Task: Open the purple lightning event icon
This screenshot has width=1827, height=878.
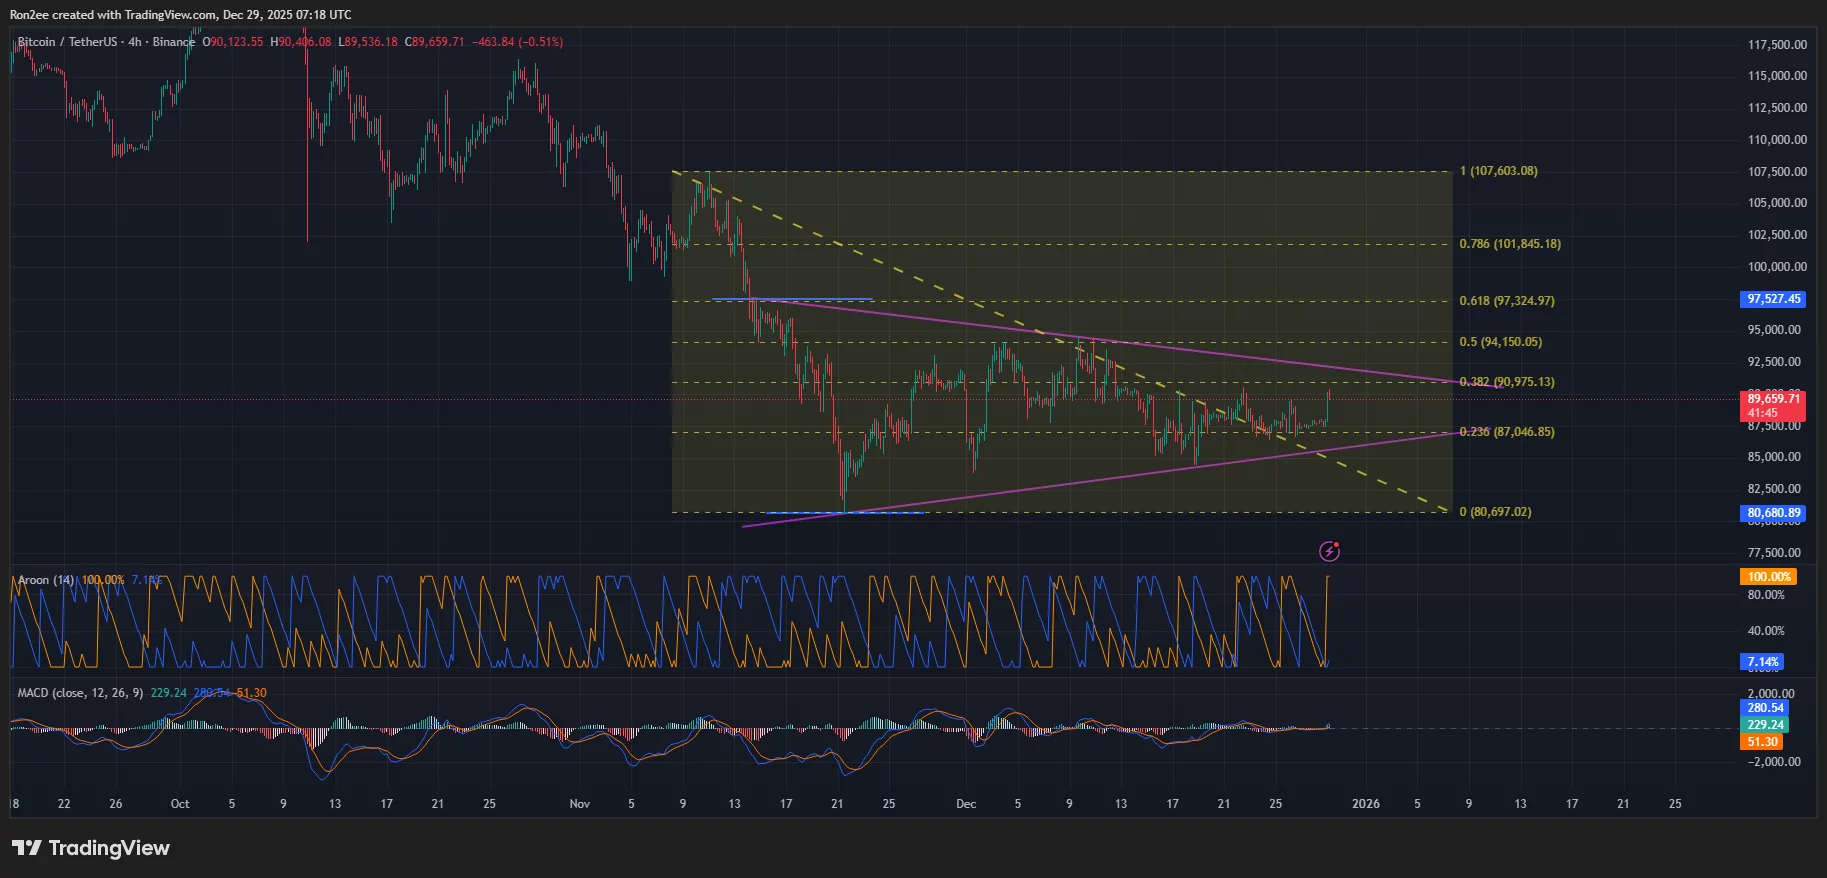Action: click(1329, 550)
